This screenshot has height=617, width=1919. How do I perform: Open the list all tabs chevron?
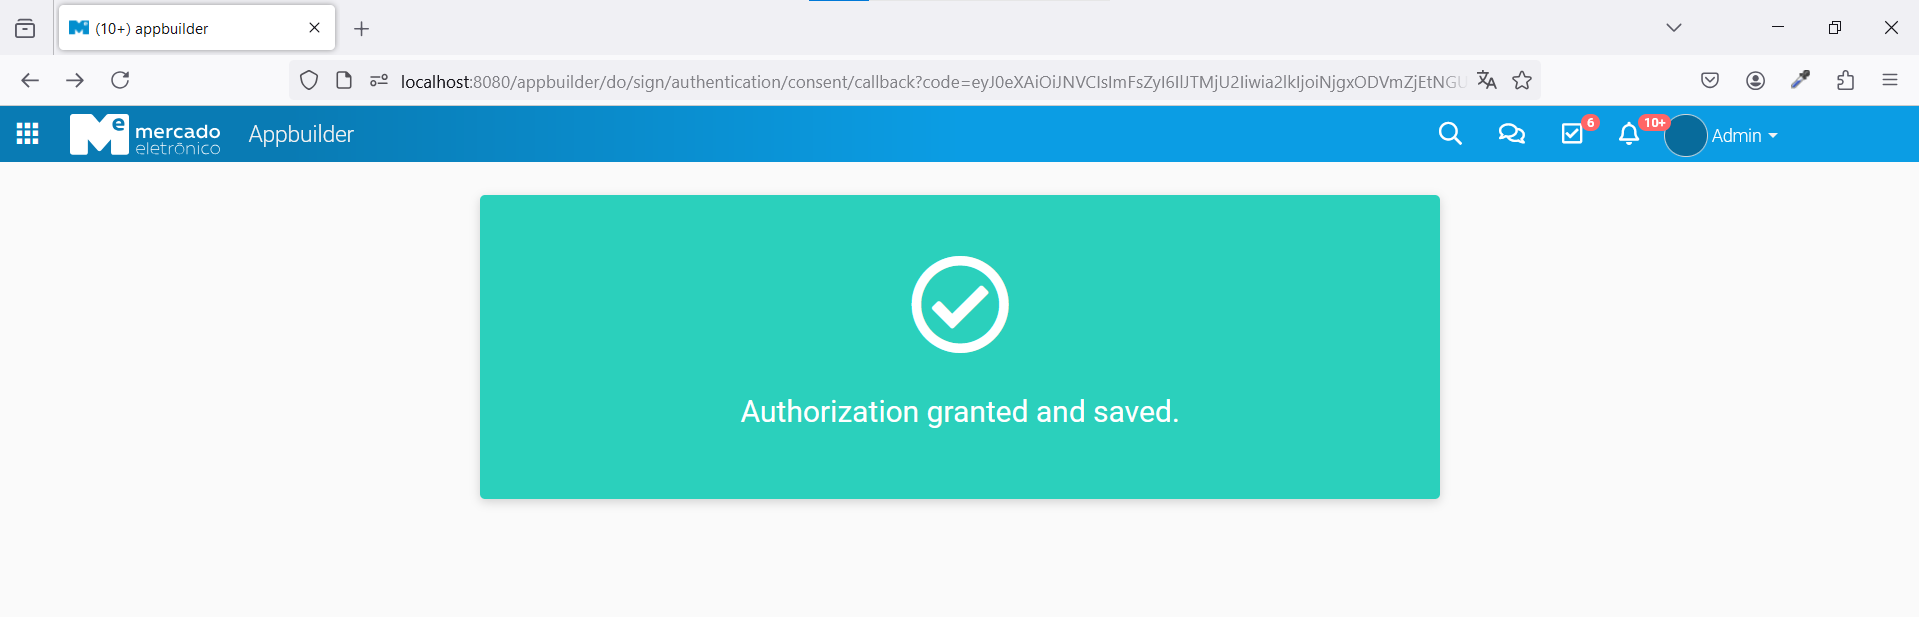1674,28
